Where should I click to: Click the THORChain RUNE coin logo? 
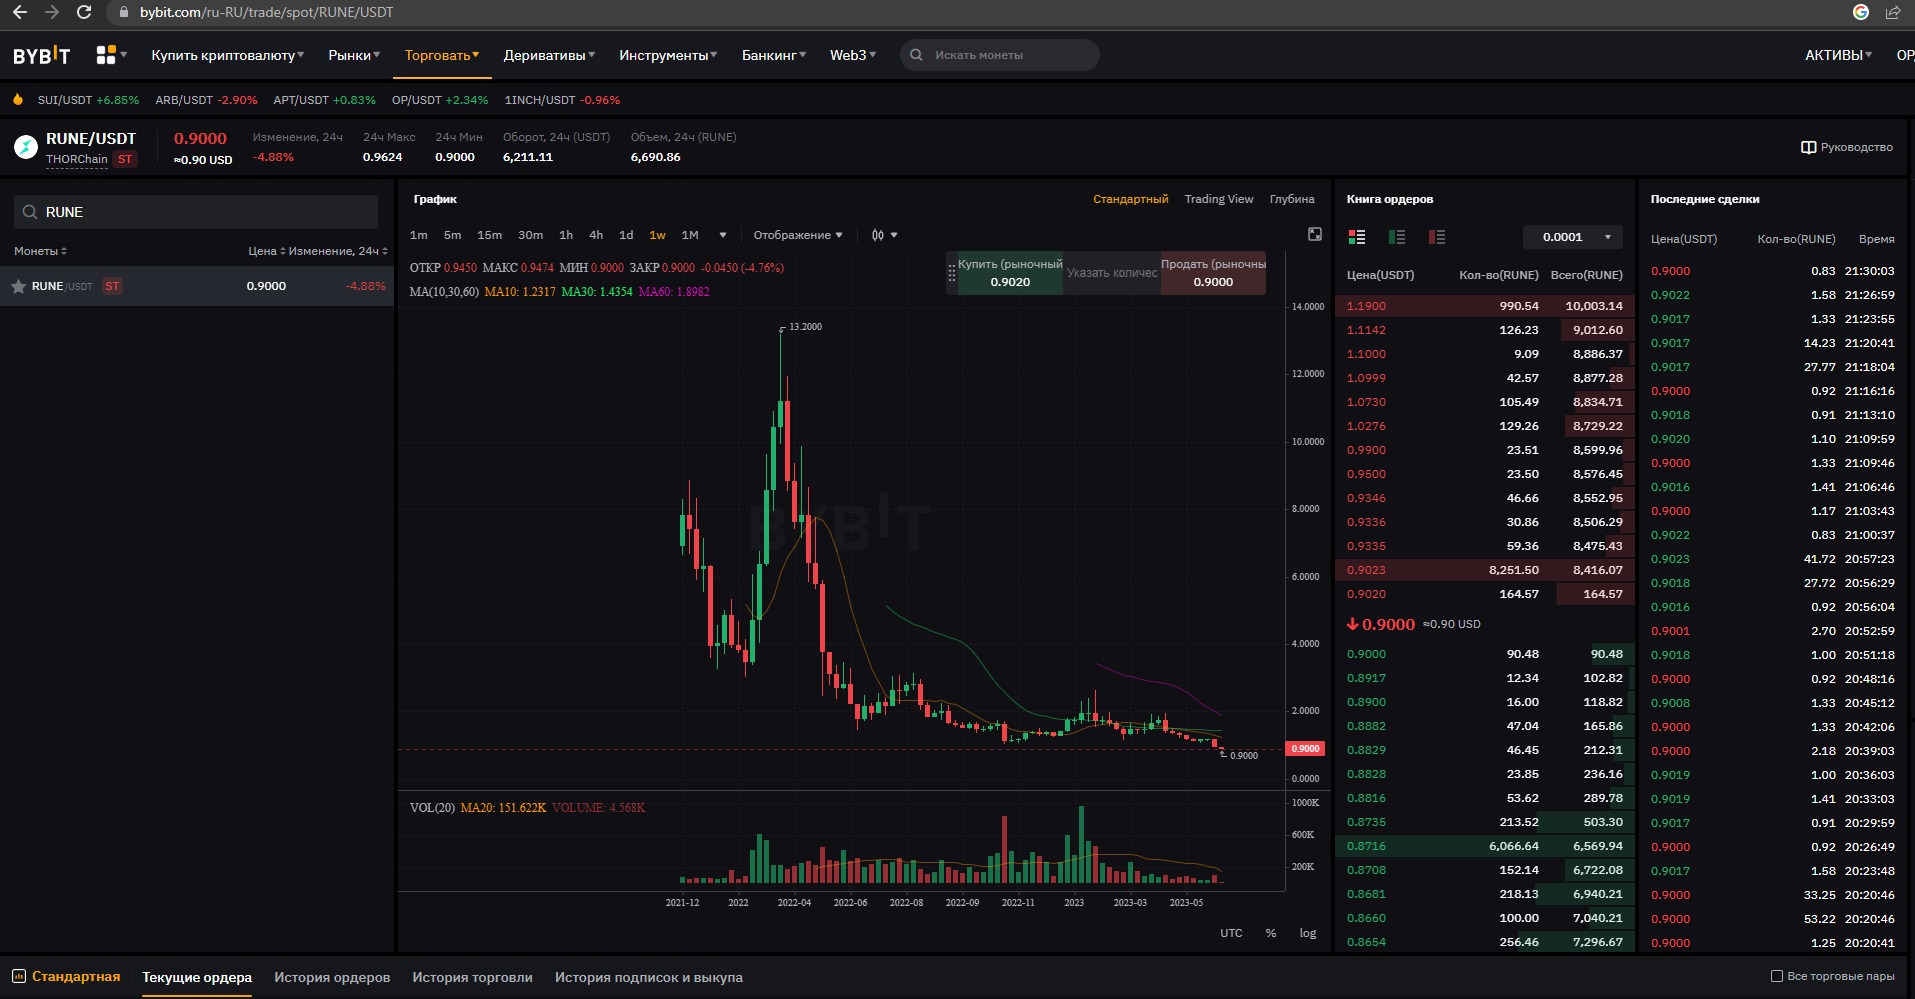[x=26, y=147]
